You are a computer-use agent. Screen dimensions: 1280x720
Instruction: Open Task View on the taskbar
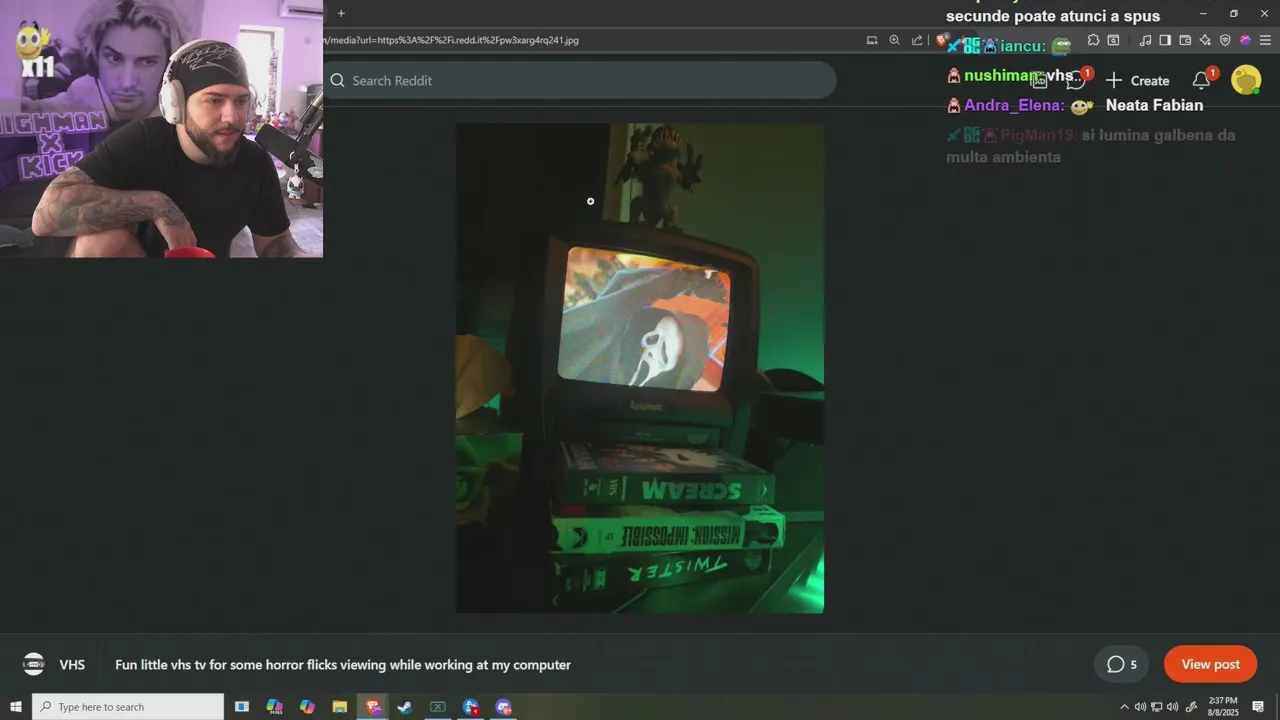click(x=241, y=707)
